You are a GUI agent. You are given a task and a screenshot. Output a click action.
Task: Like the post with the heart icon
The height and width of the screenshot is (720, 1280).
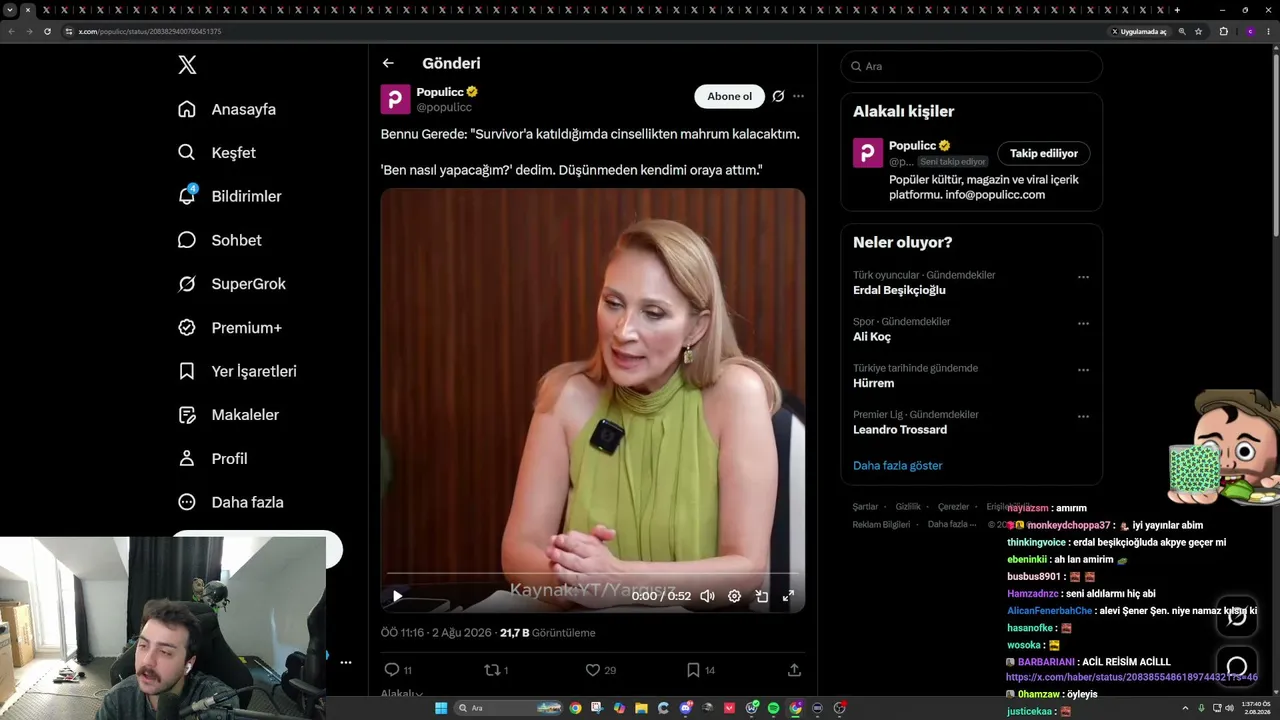(x=592, y=670)
